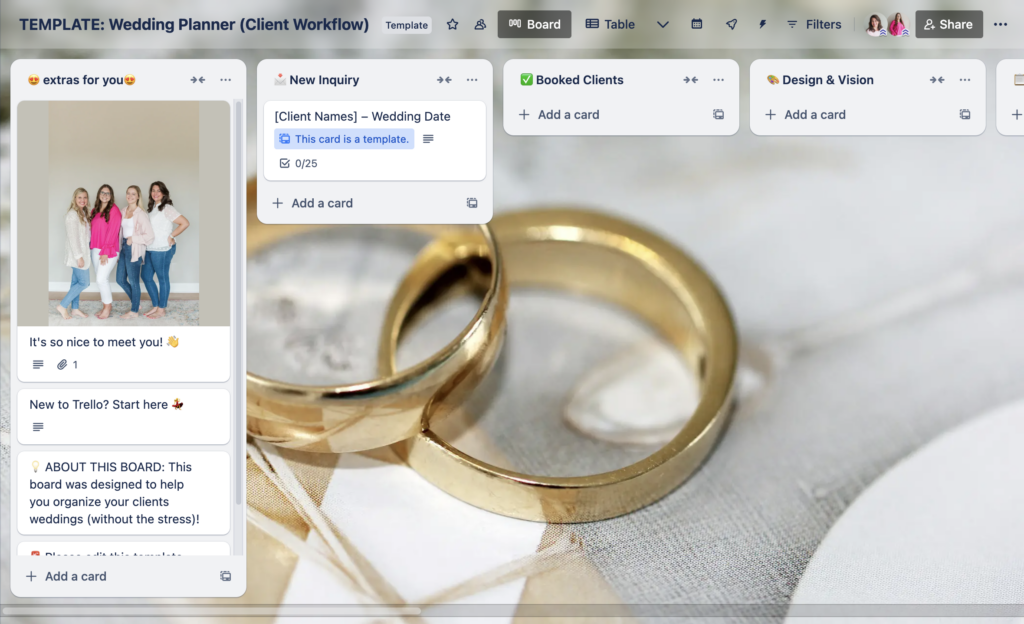This screenshot has width=1024, height=624.
Task: Add a card in New Inquiry
Action: coord(312,203)
